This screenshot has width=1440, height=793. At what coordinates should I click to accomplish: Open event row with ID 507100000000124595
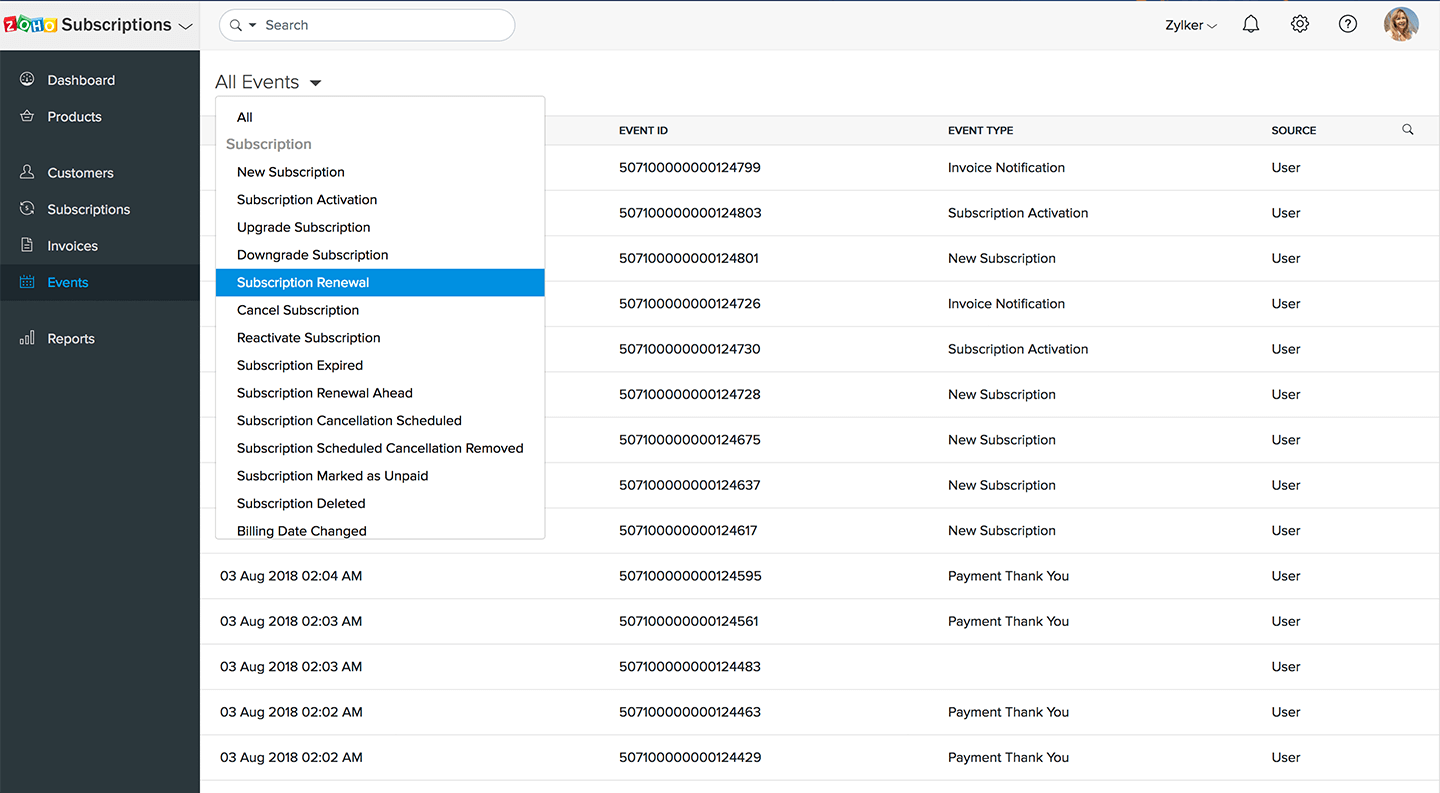pos(690,576)
